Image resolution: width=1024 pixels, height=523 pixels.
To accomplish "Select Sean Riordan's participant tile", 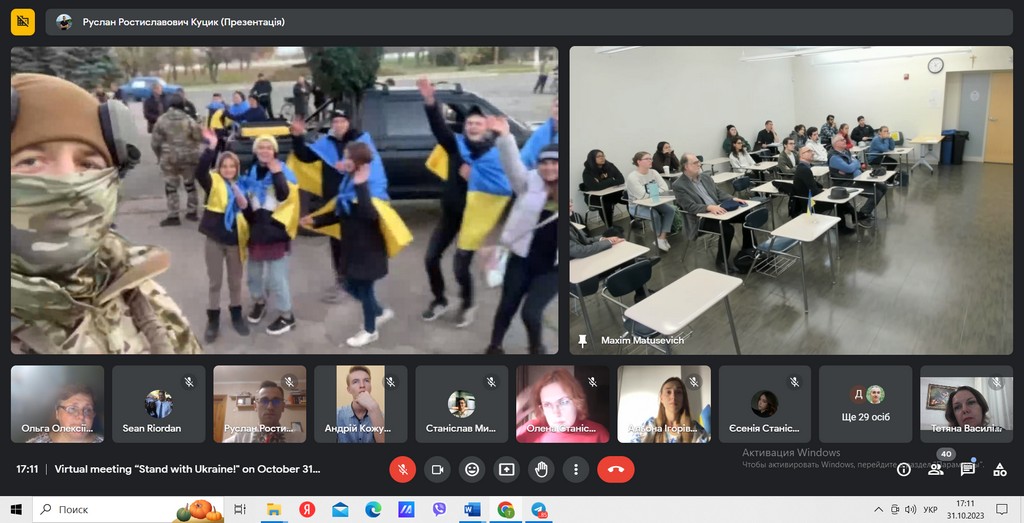I will [158, 404].
